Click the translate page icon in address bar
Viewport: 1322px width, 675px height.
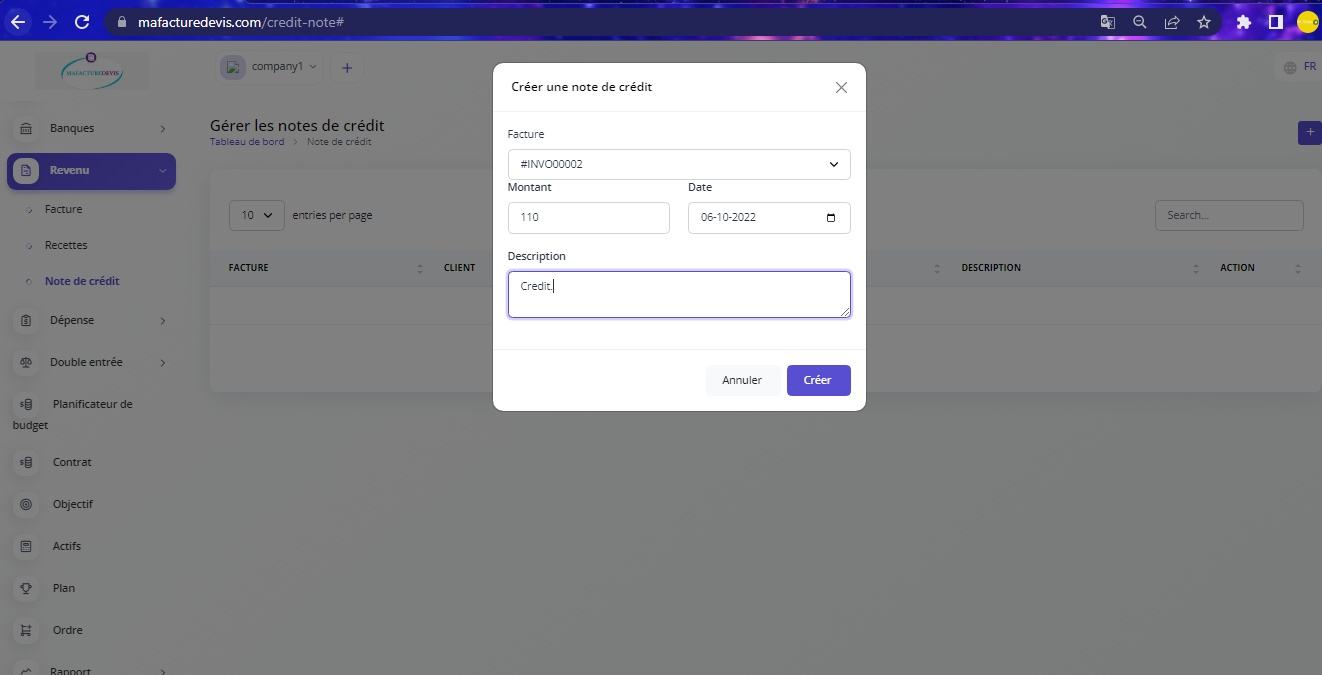click(x=1107, y=22)
